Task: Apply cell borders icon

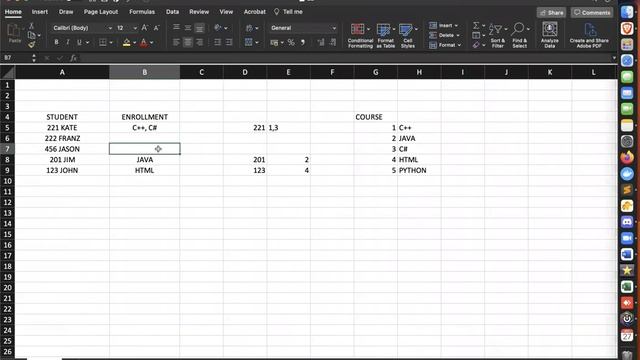Action: click(x=103, y=42)
